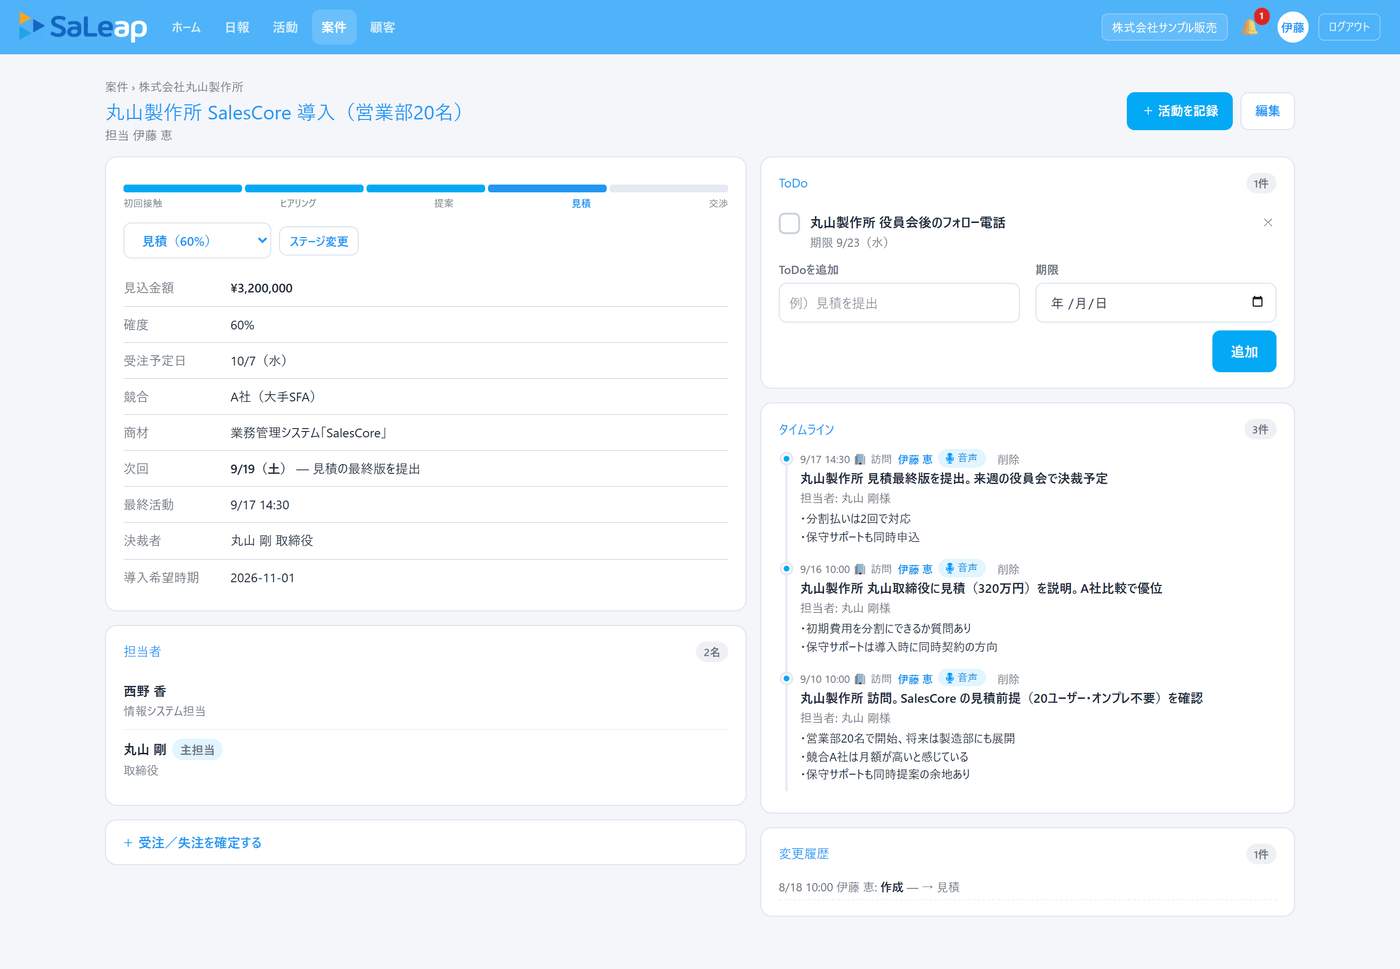
Task: Open 顧客 in the navbar
Action: (382, 27)
